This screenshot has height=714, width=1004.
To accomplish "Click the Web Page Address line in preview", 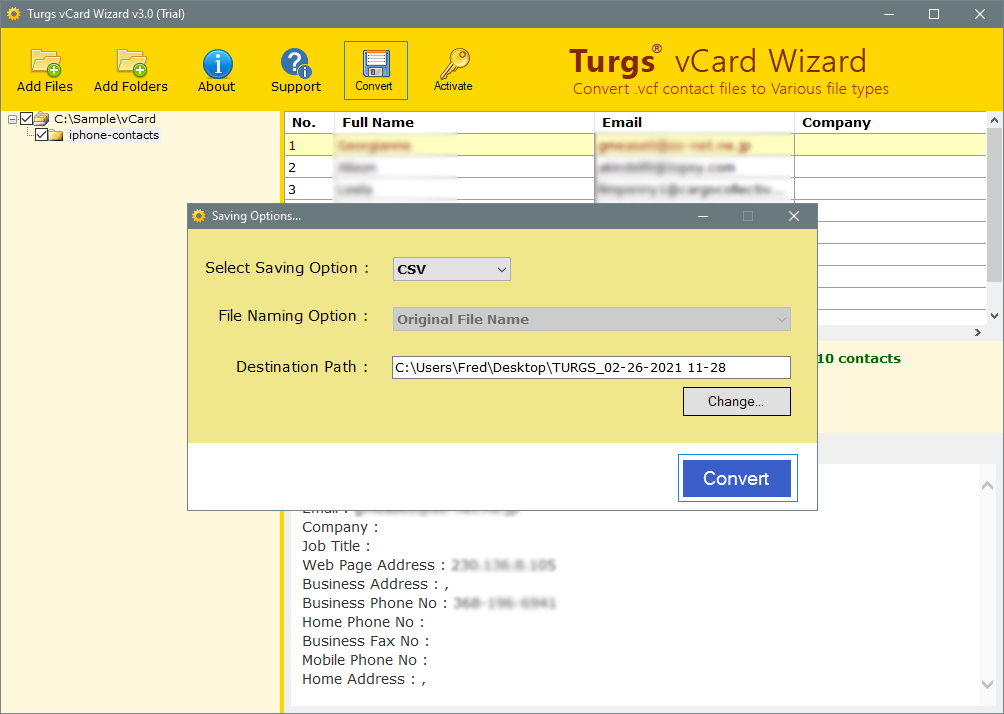I will point(429,565).
